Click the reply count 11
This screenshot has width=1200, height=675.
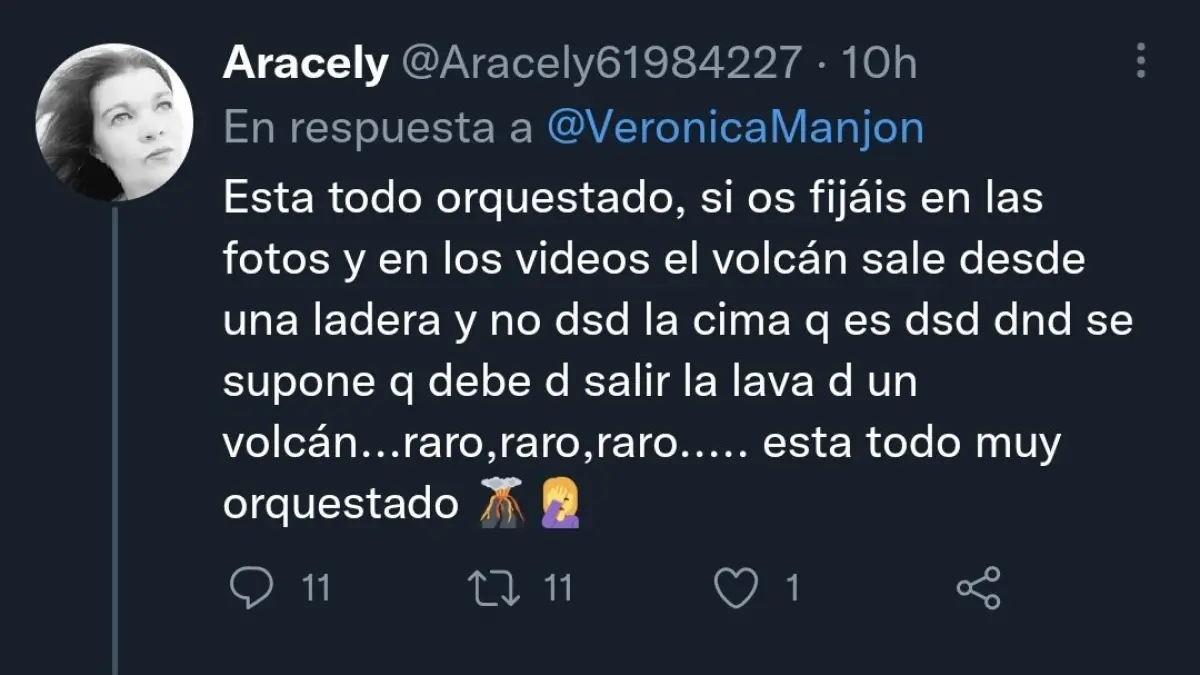click(316, 588)
